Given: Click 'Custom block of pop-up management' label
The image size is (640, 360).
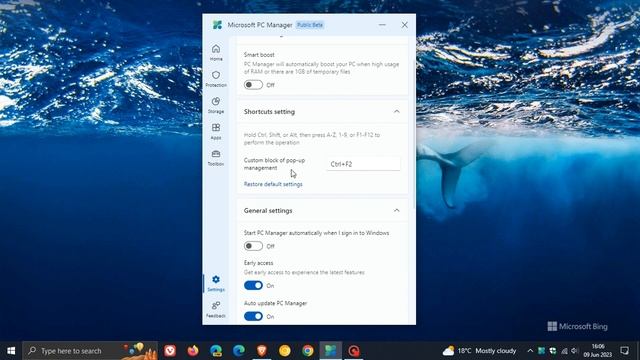Looking at the screenshot, I should coord(274,164).
